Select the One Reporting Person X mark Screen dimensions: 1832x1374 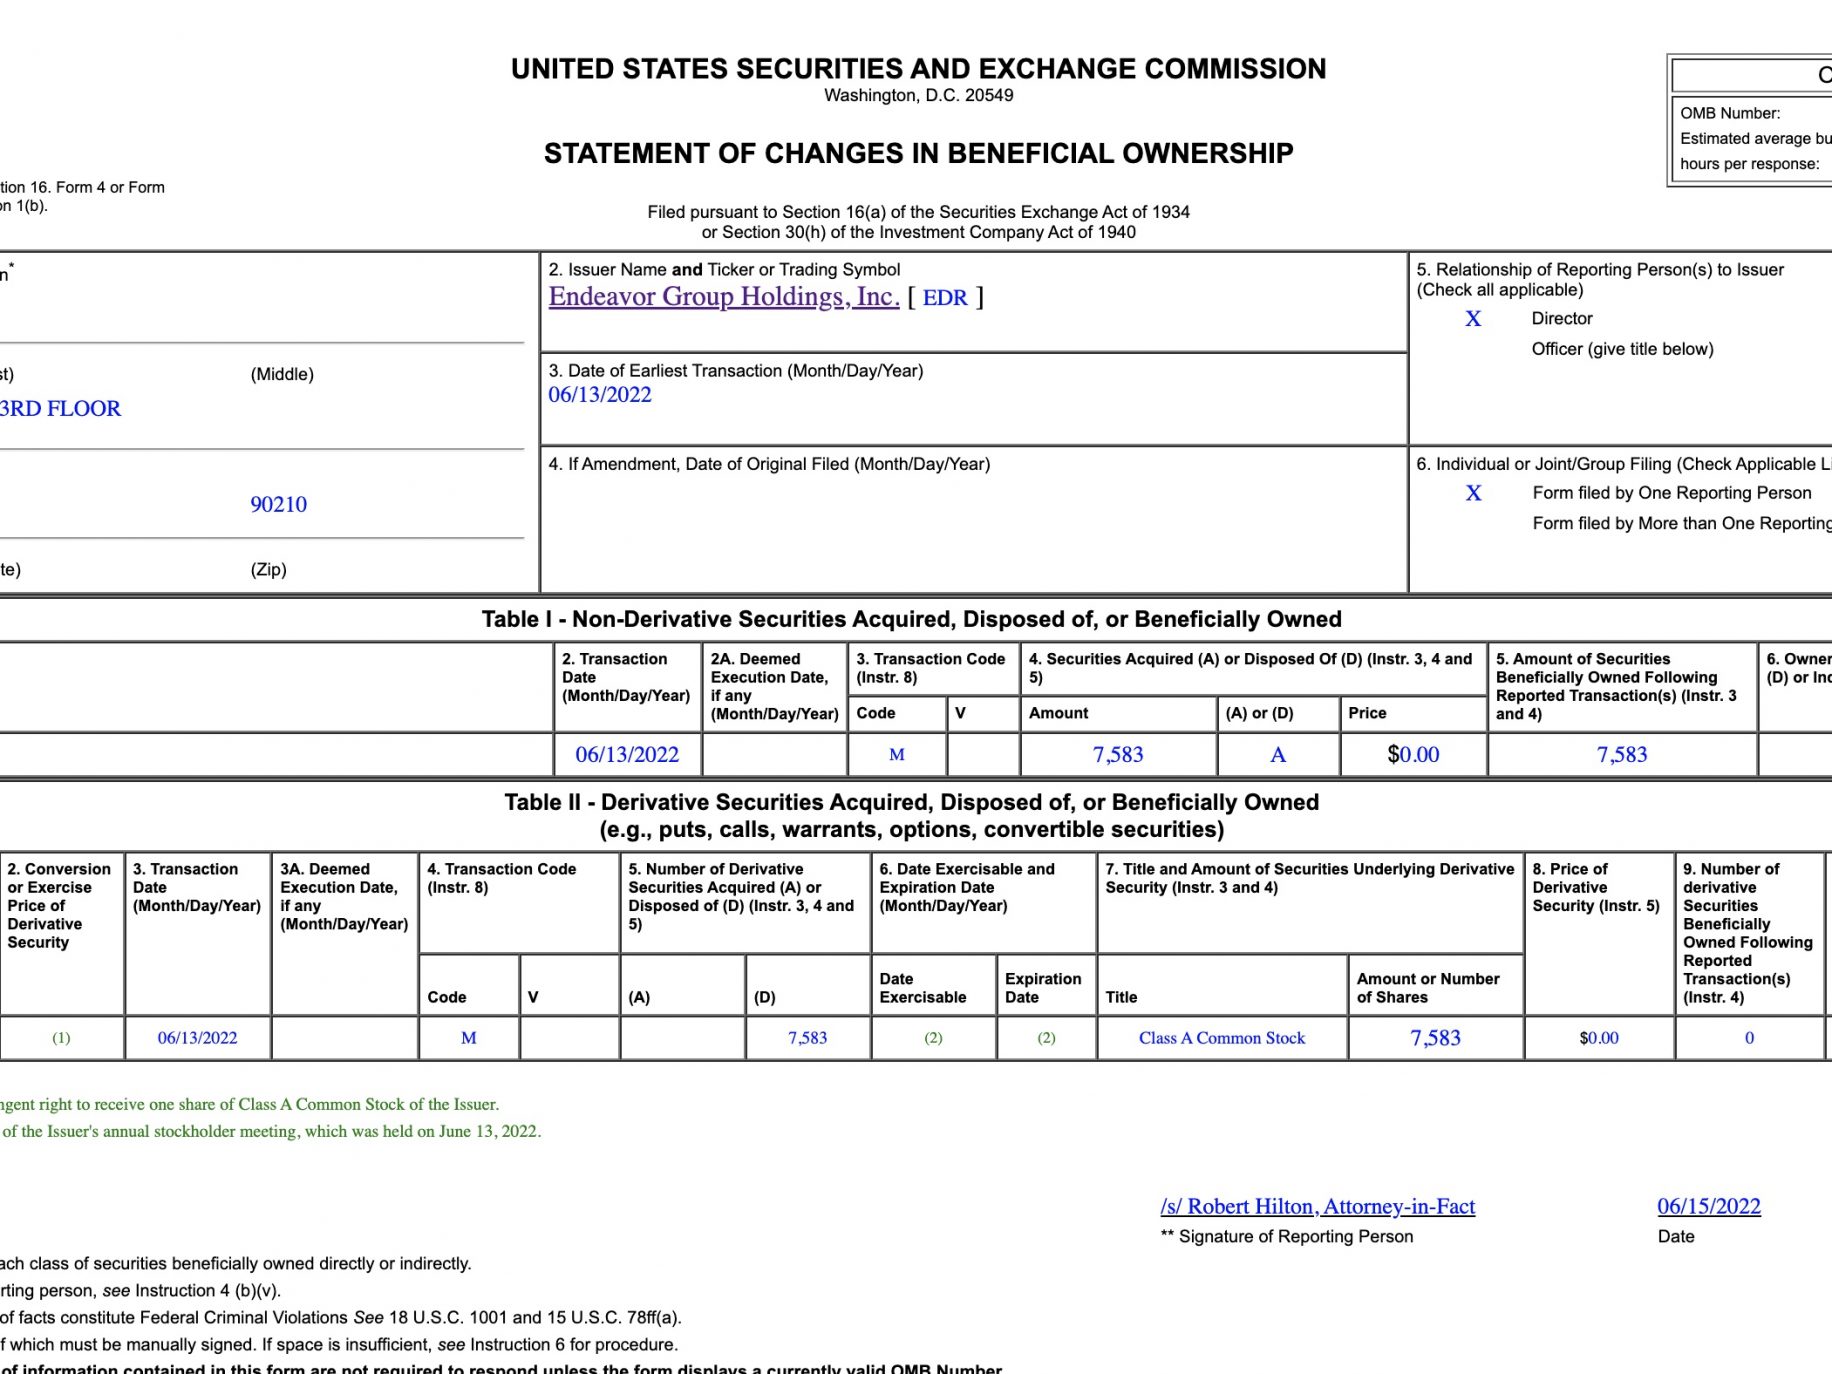coord(1473,493)
